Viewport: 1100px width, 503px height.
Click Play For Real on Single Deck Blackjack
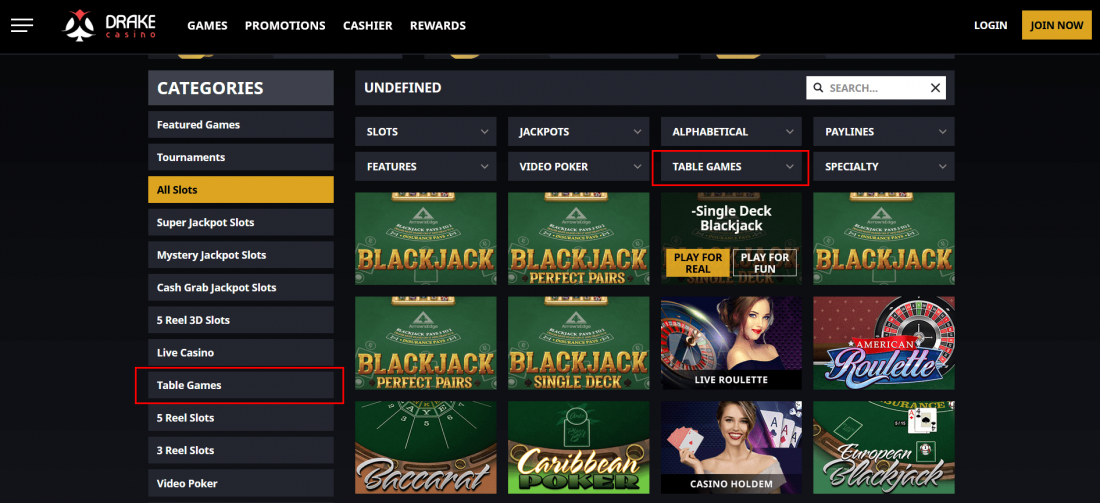pos(697,262)
